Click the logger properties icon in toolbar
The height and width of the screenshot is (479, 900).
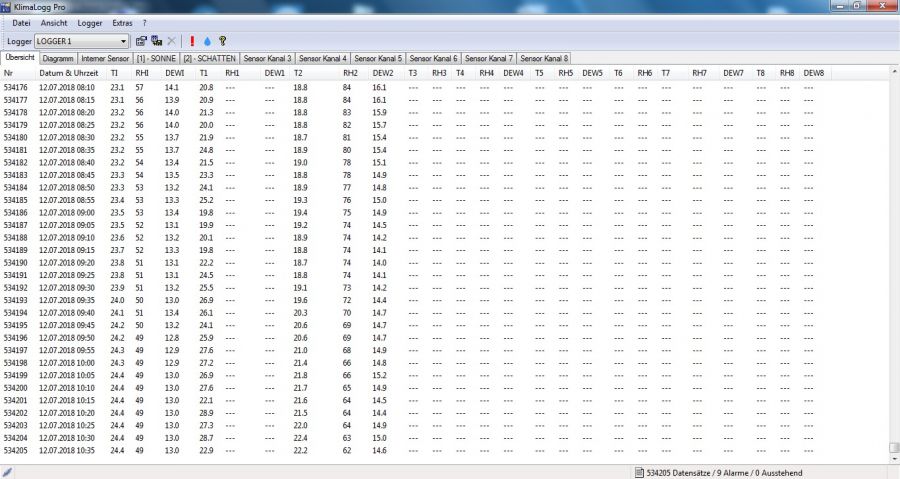pos(141,42)
